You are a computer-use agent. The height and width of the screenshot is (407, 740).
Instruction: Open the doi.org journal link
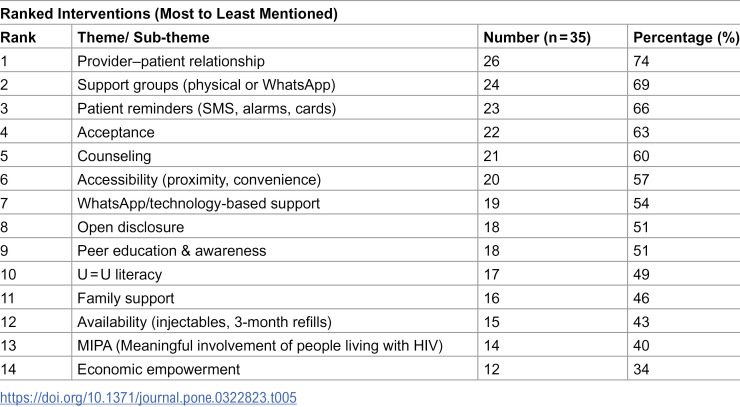148,398
